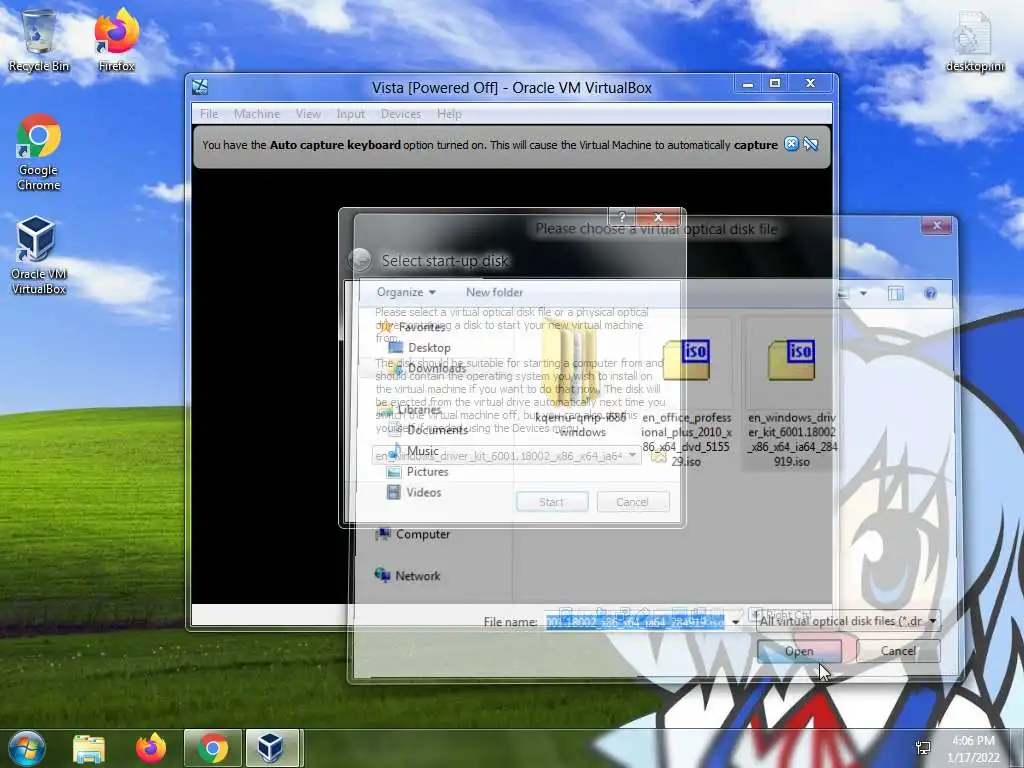Dismiss the auto capture keyboard notification
Viewport: 1024px width, 768px height.
point(792,144)
